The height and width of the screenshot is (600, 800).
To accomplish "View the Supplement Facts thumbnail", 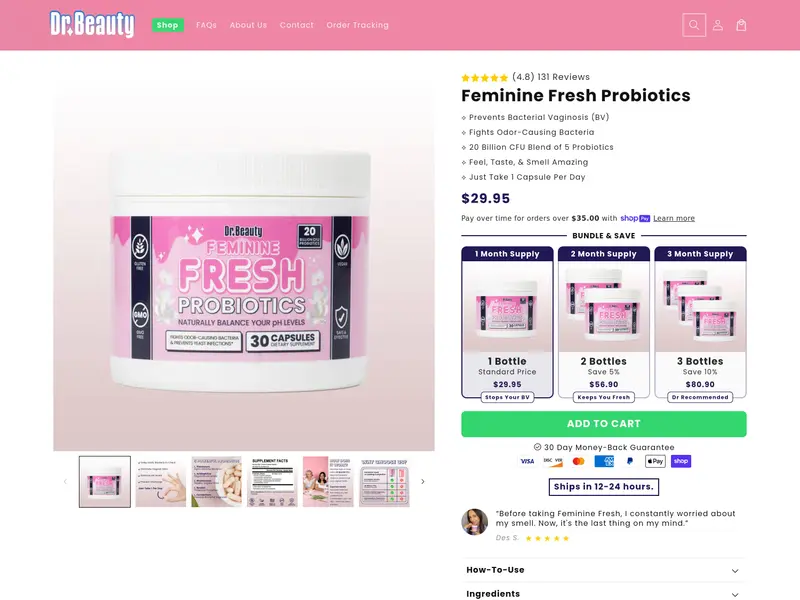I will (x=272, y=482).
